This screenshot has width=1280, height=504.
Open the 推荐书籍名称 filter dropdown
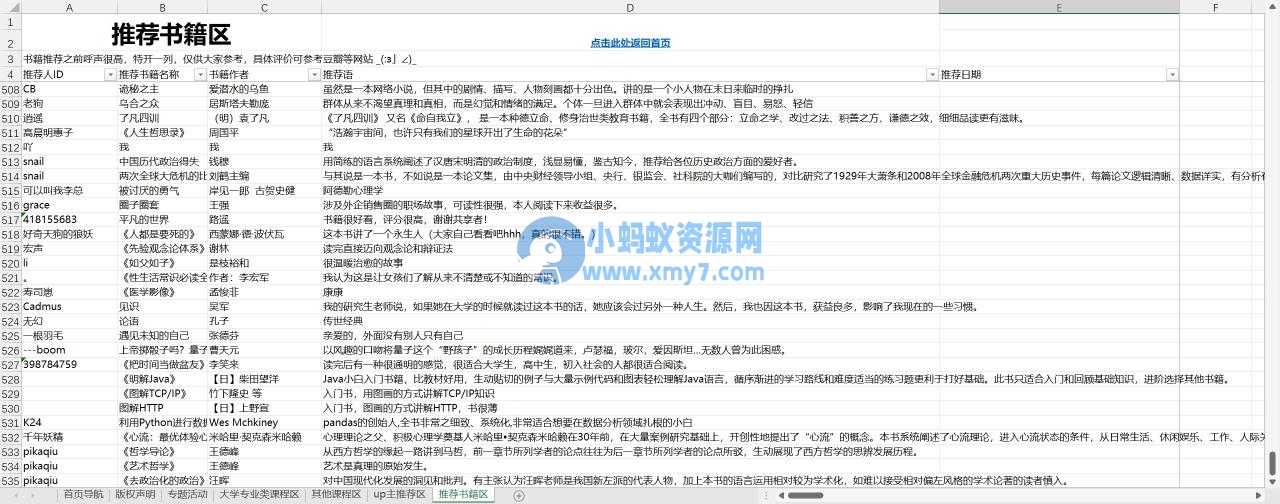(x=200, y=75)
